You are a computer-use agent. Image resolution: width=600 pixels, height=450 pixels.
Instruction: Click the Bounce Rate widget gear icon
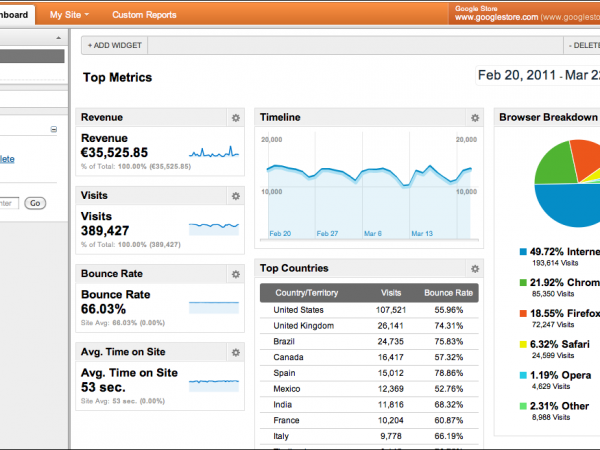click(x=235, y=274)
